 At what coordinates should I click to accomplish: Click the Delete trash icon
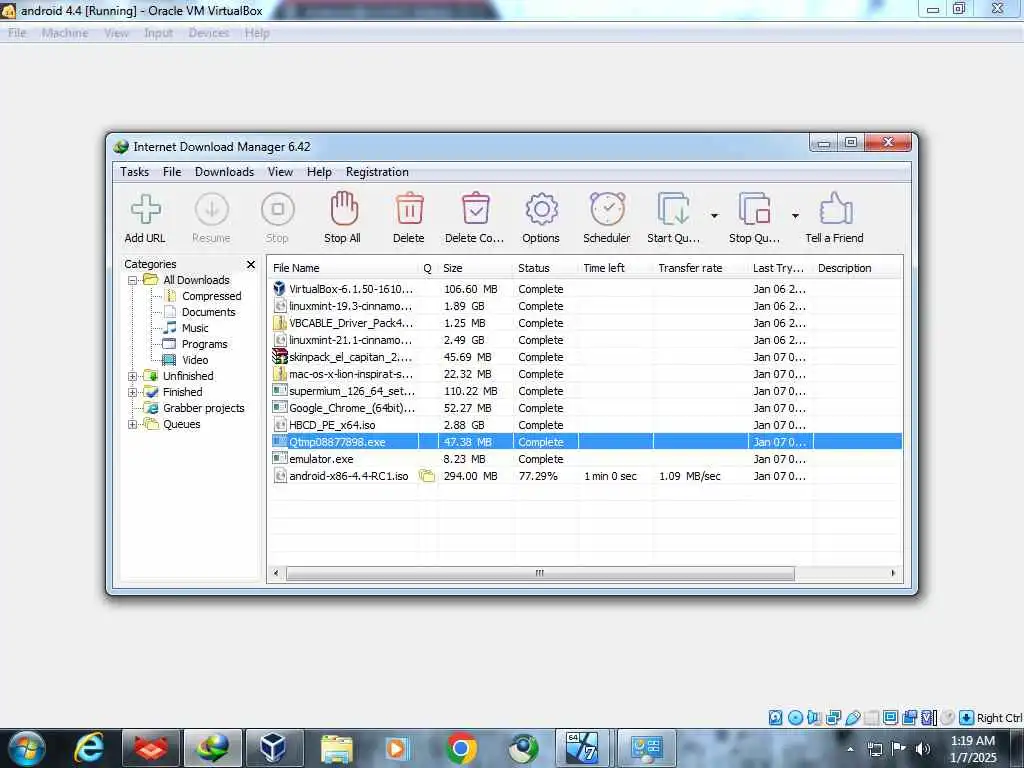409,209
